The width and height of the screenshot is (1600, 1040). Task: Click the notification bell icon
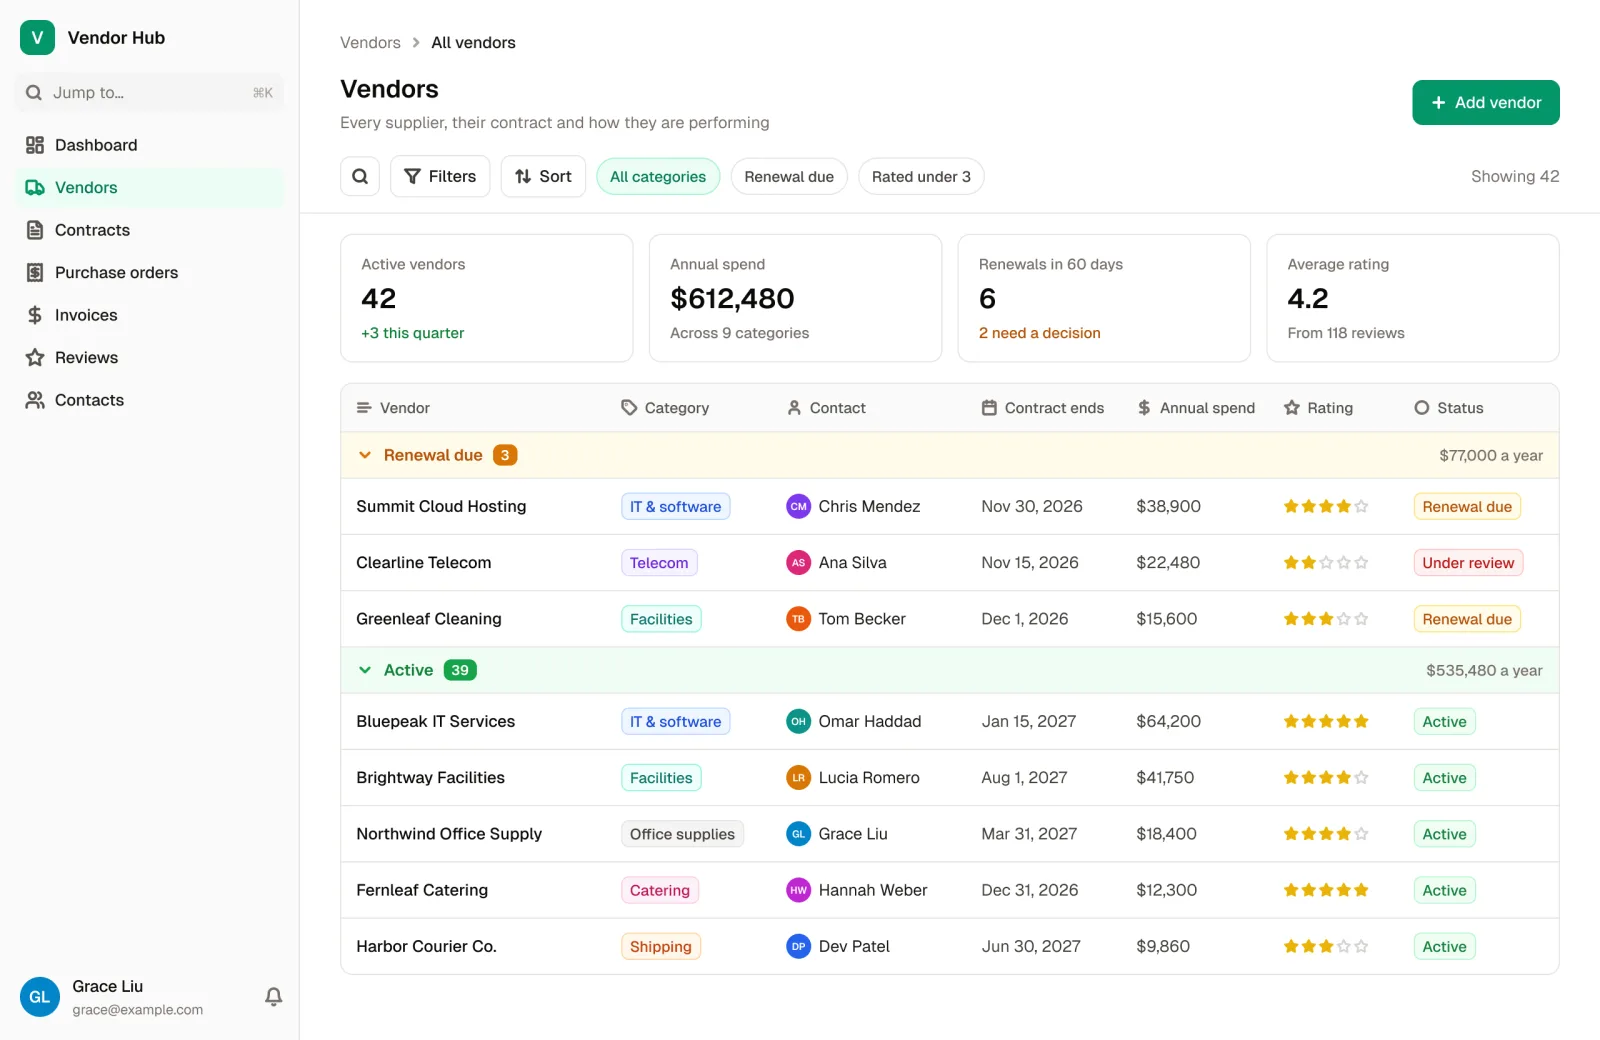point(273,997)
